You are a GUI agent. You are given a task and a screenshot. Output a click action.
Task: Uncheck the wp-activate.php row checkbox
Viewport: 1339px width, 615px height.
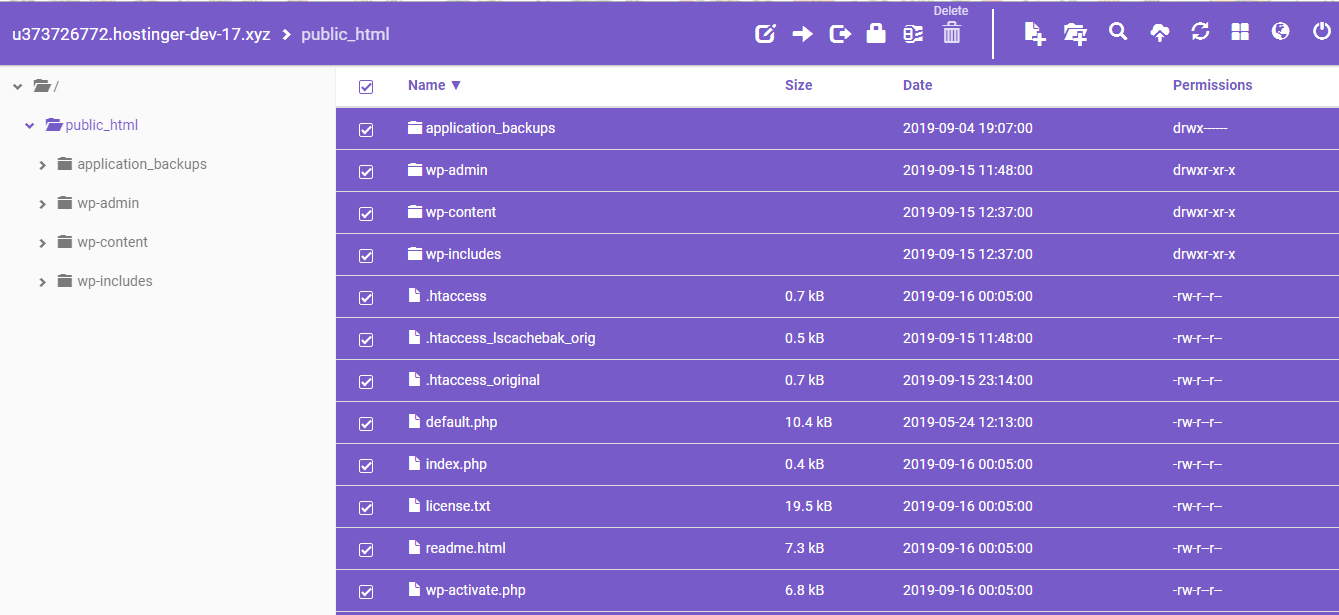tap(366, 592)
